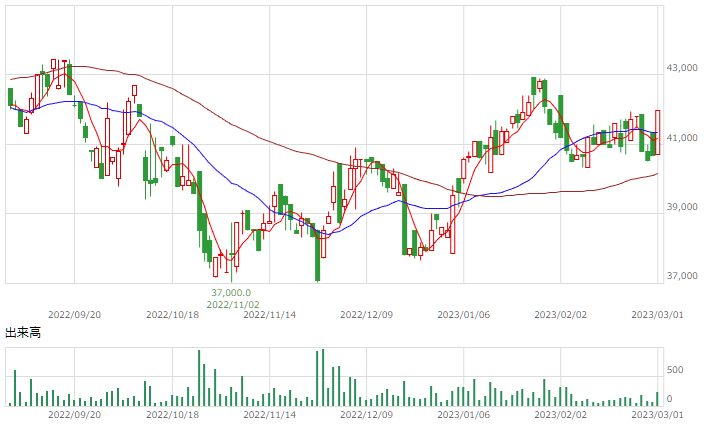
Task: Click the 500 volume axis label
Action: point(675,370)
